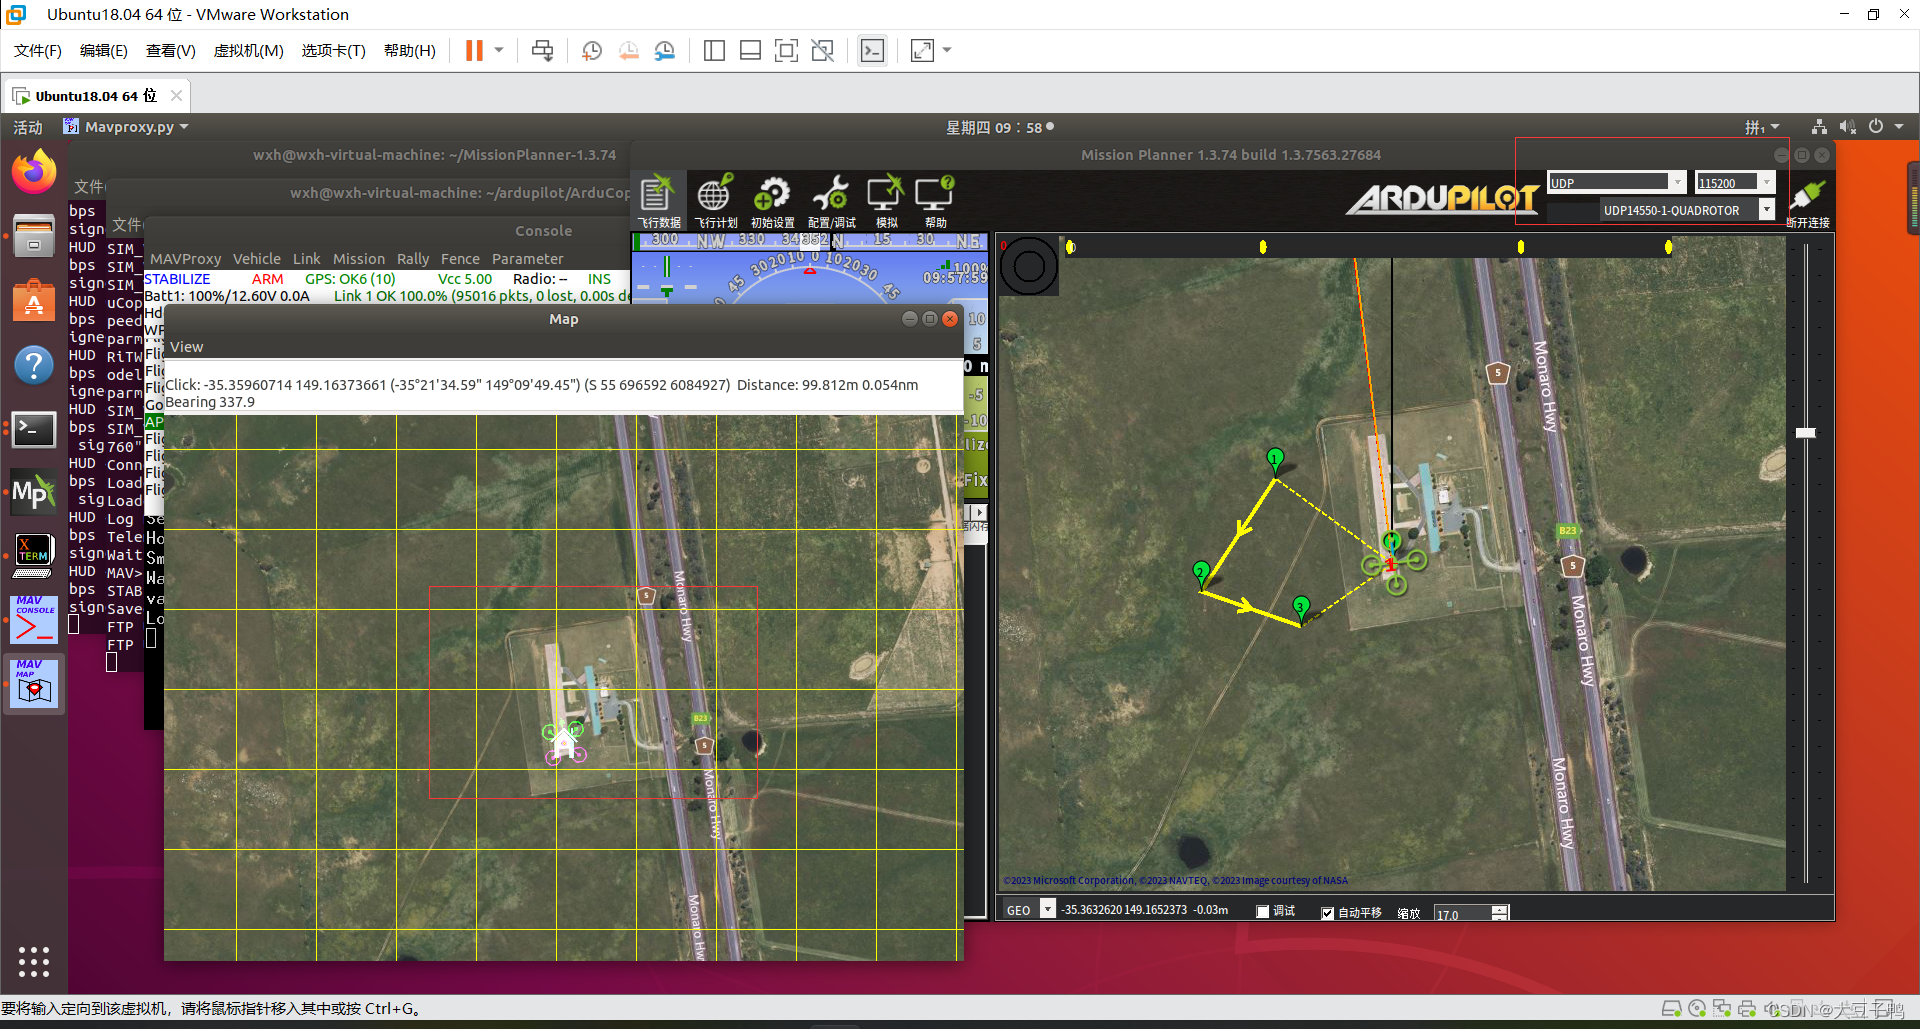Screen dimensions: 1920x1029
Task: Click 活动 (Activities) in top bar
Action: point(28,127)
